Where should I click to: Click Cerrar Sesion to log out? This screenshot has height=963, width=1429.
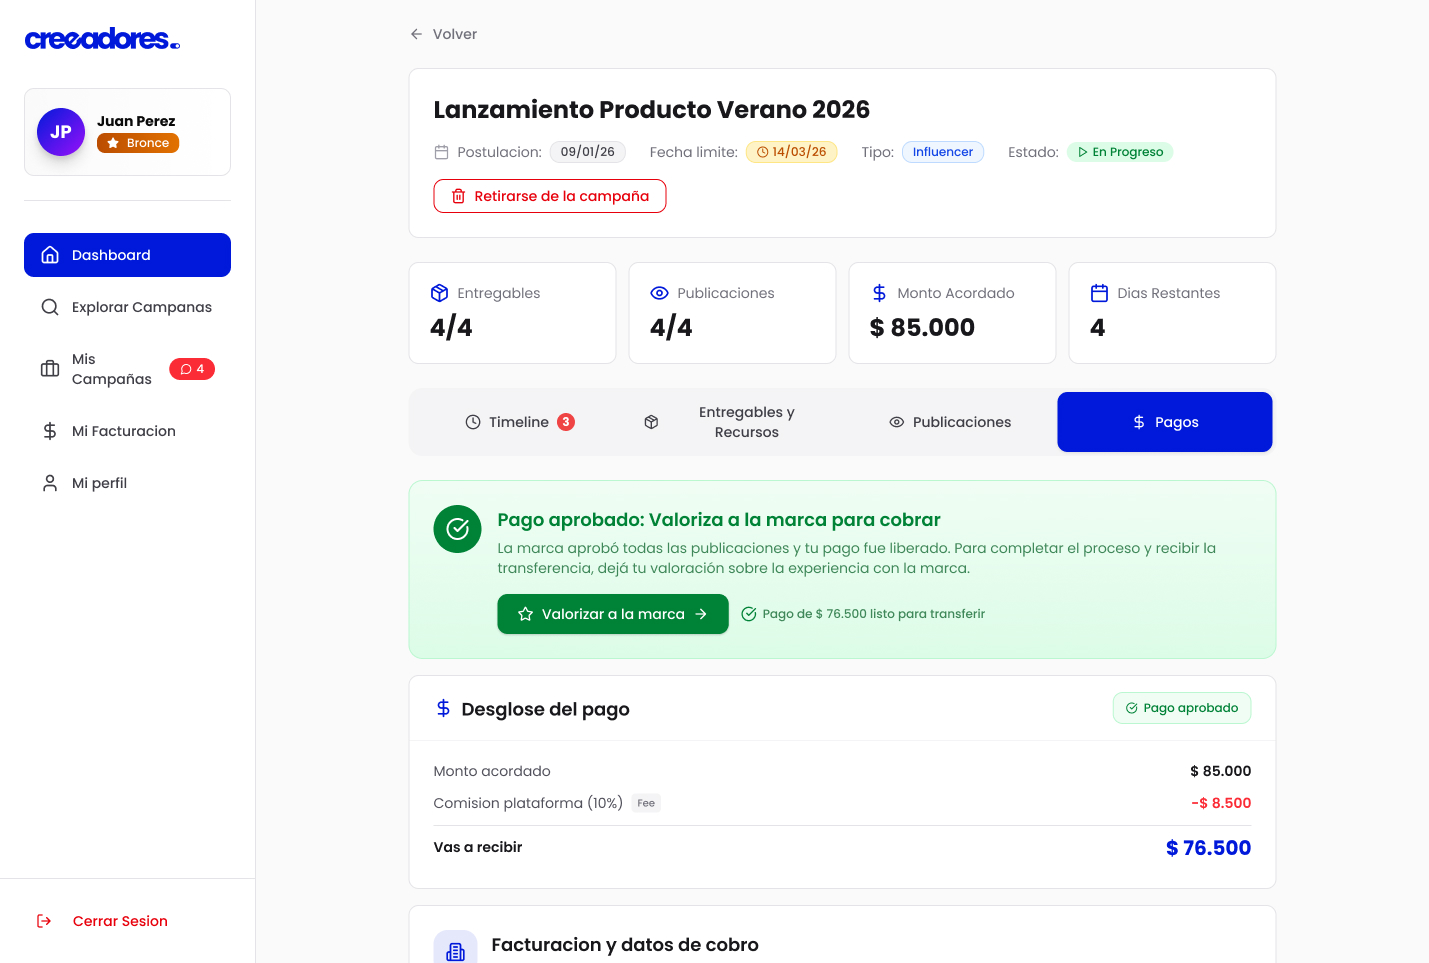point(119,921)
